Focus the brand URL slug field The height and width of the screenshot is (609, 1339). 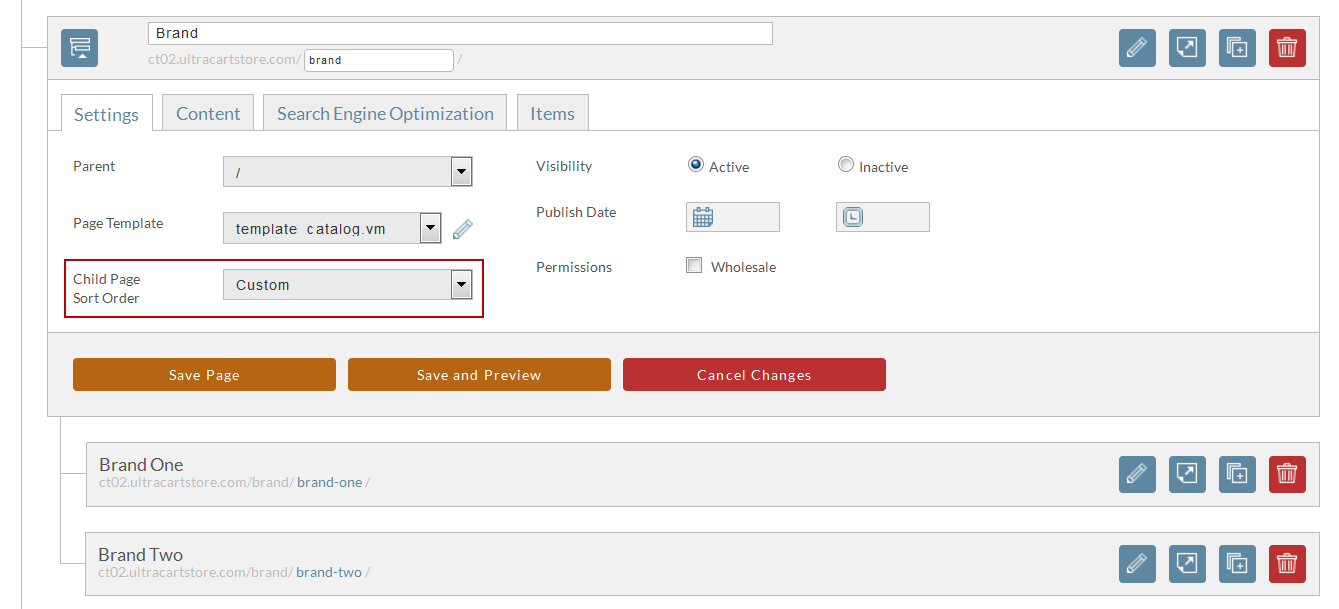[x=379, y=60]
